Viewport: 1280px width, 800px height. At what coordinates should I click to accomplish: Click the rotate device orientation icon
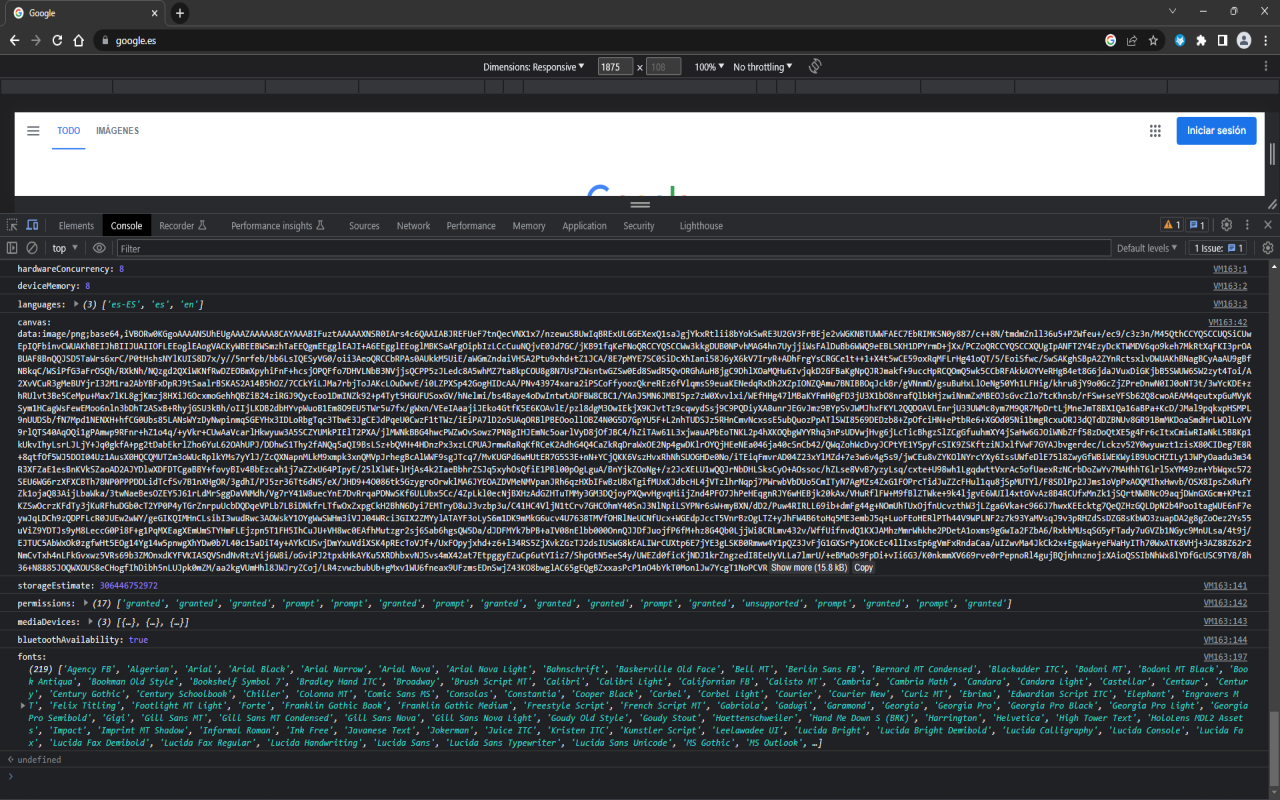point(815,67)
